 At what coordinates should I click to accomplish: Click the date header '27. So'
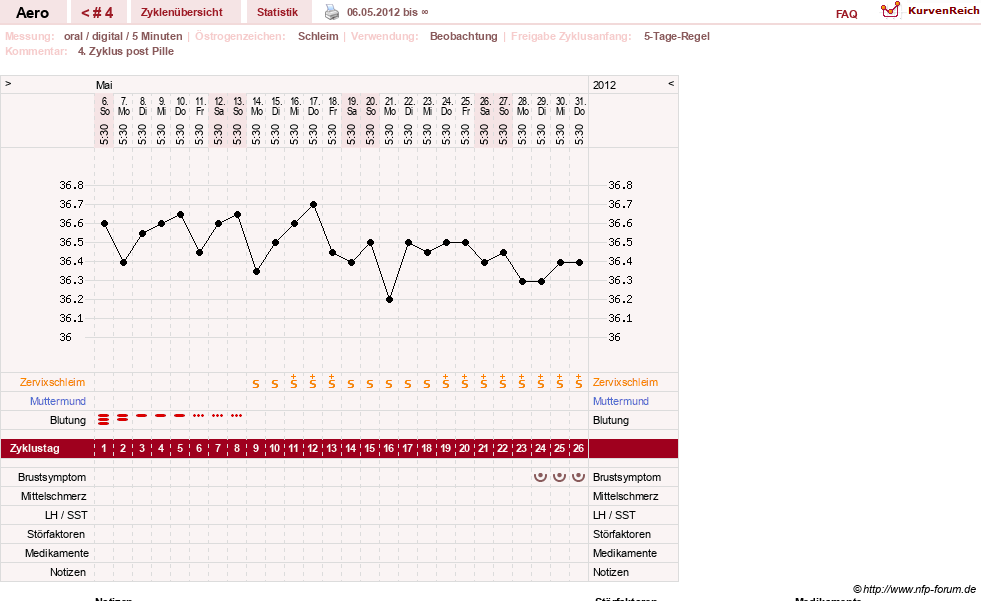click(x=504, y=106)
